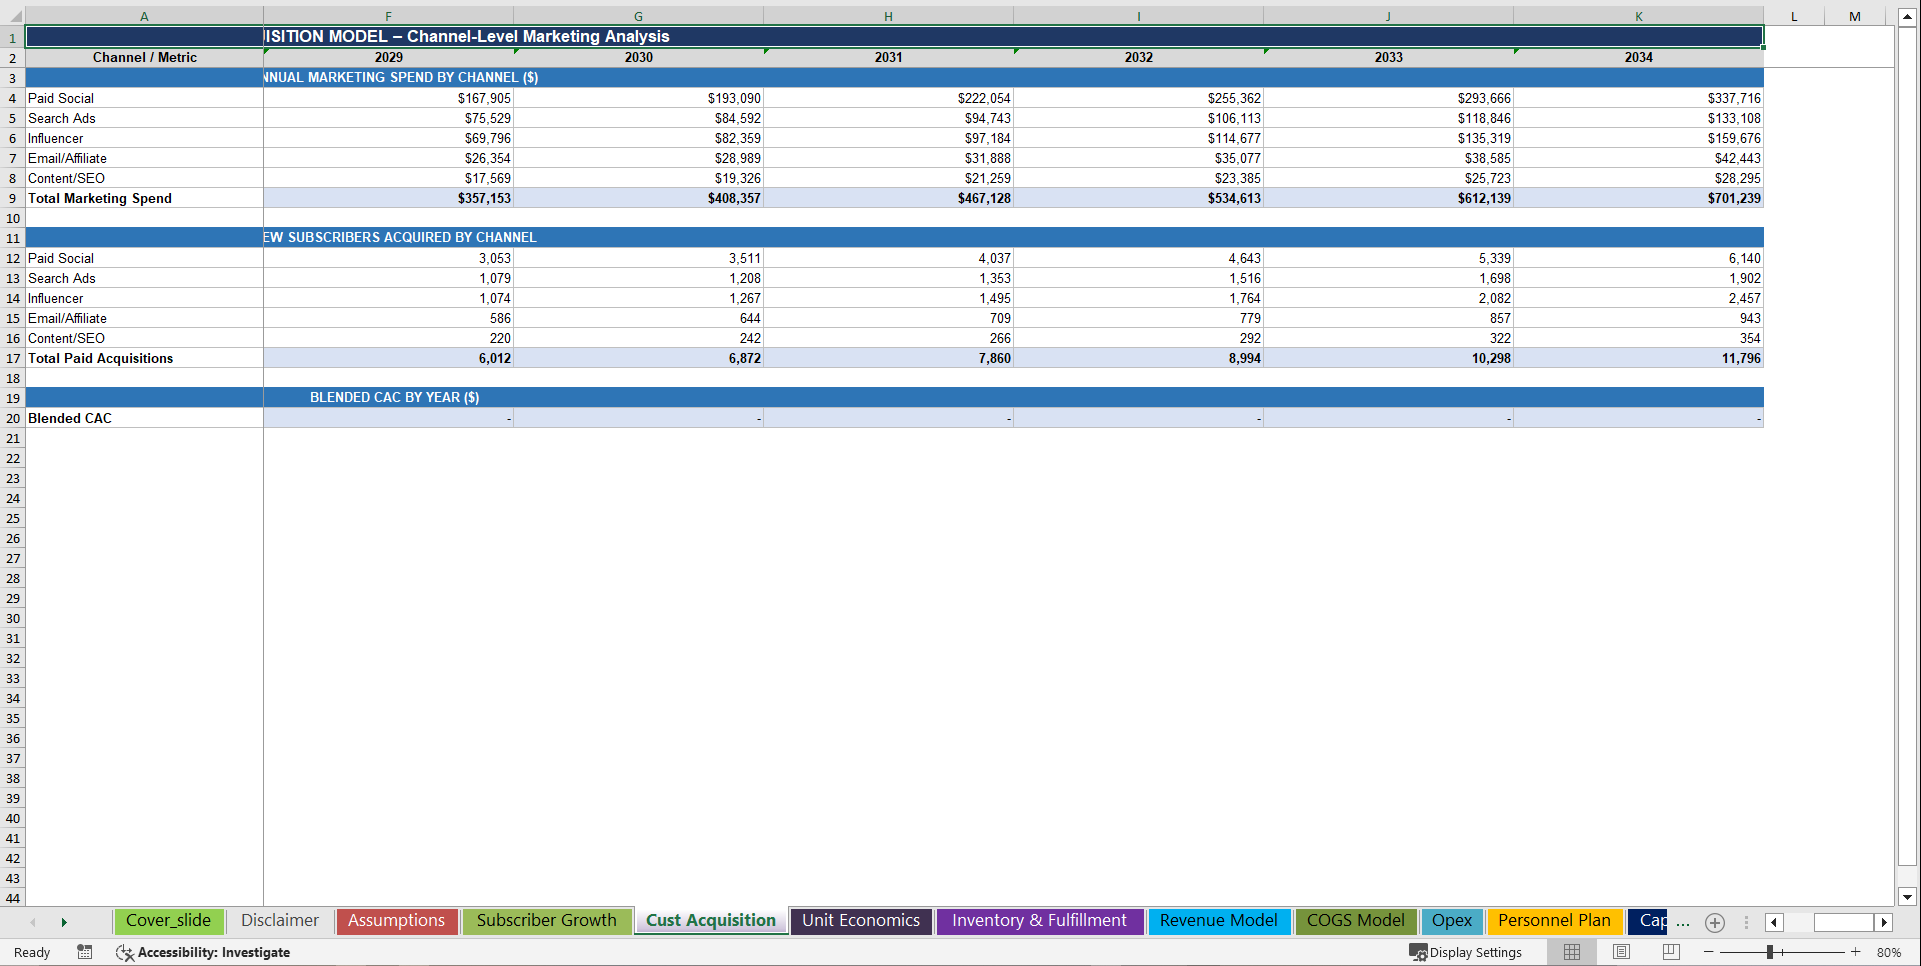Switch to the Revenue Model tab
1921x966 pixels.
[1219, 921]
